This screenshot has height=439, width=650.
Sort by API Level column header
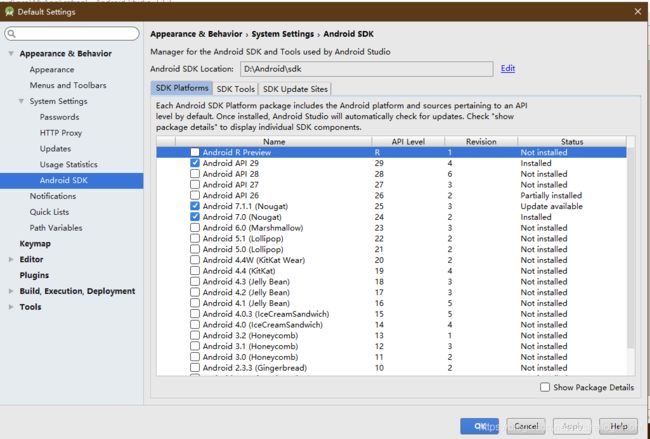click(x=408, y=141)
